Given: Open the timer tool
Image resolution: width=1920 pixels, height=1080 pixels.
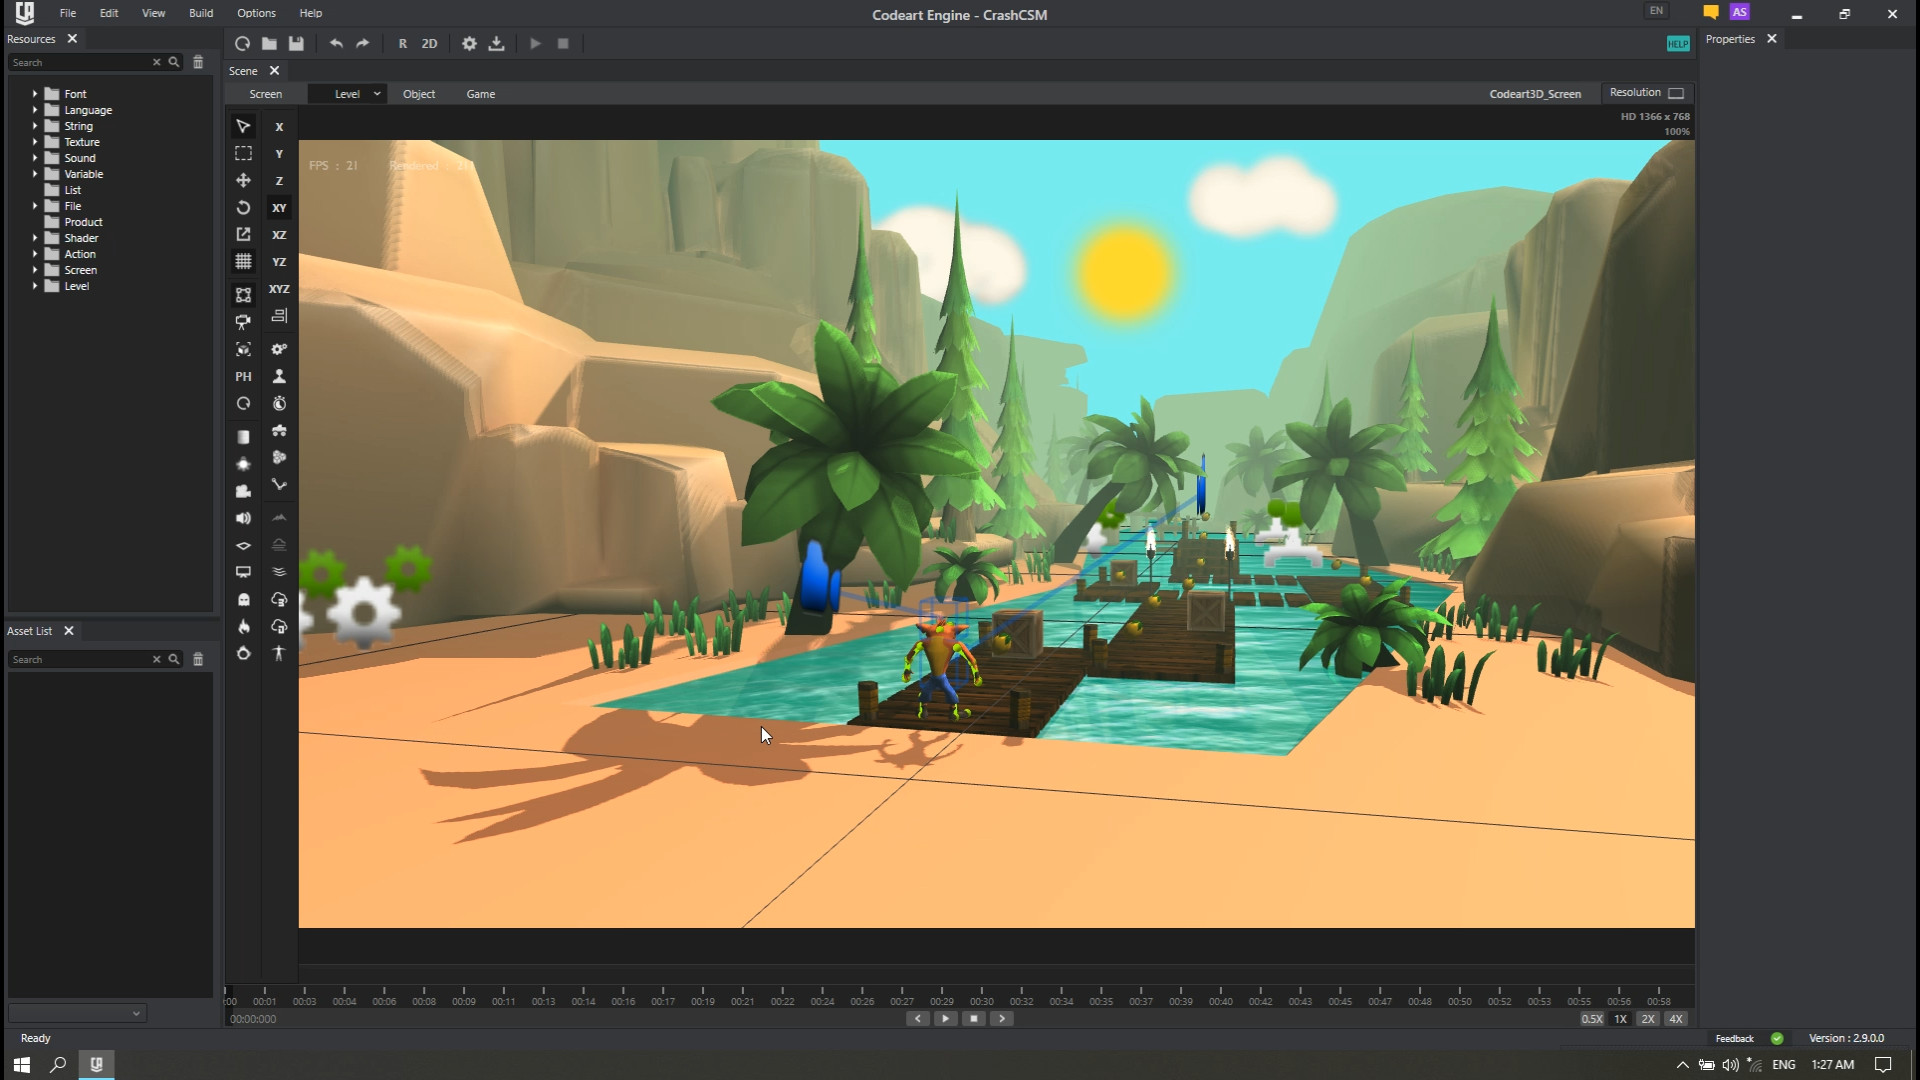Looking at the screenshot, I should (279, 403).
